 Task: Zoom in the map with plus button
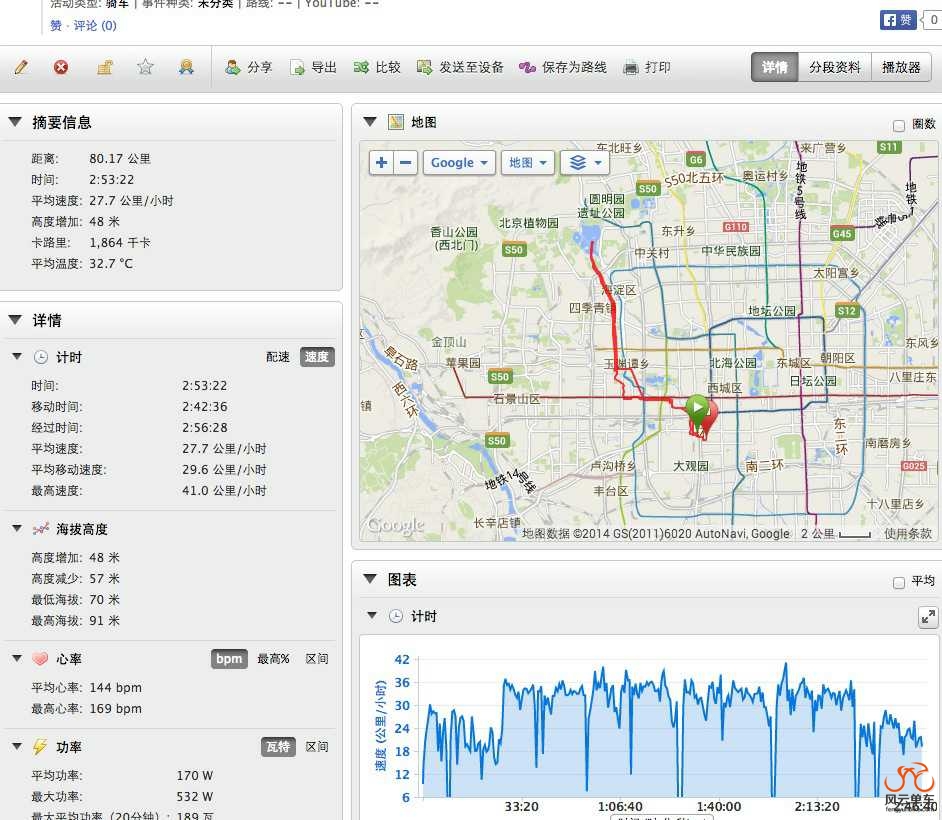click(381, 162)
